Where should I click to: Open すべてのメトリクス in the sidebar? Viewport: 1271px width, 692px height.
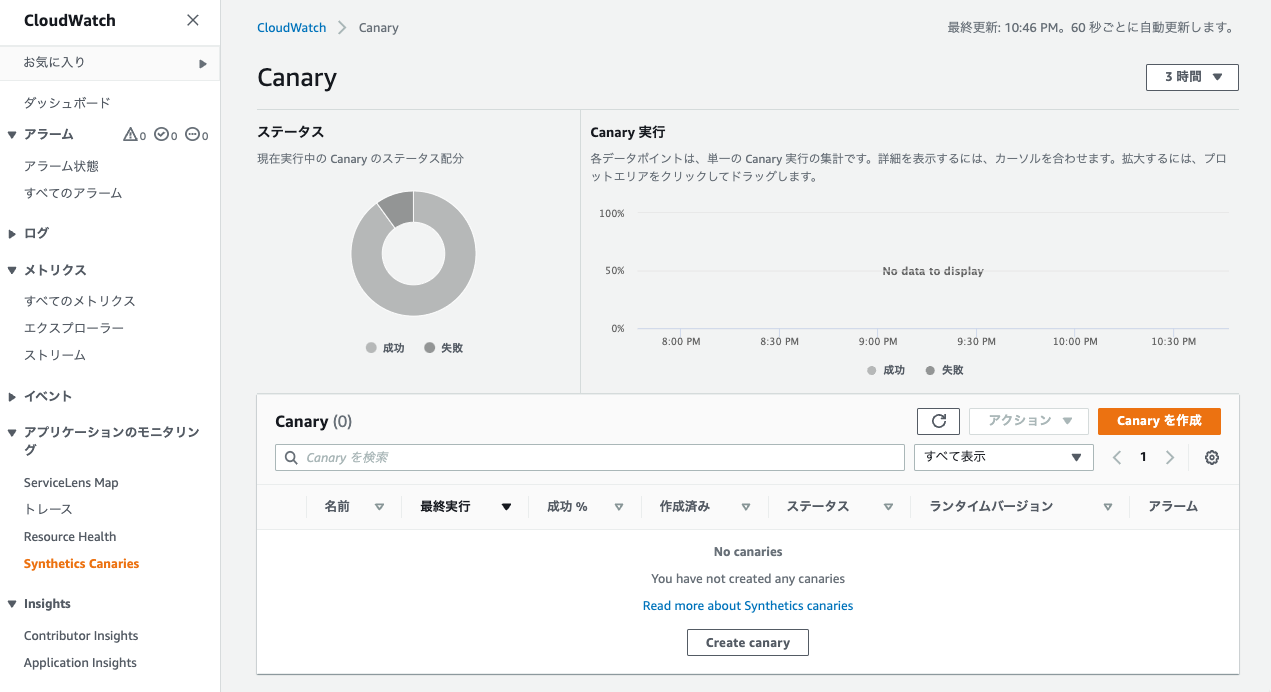79,301
